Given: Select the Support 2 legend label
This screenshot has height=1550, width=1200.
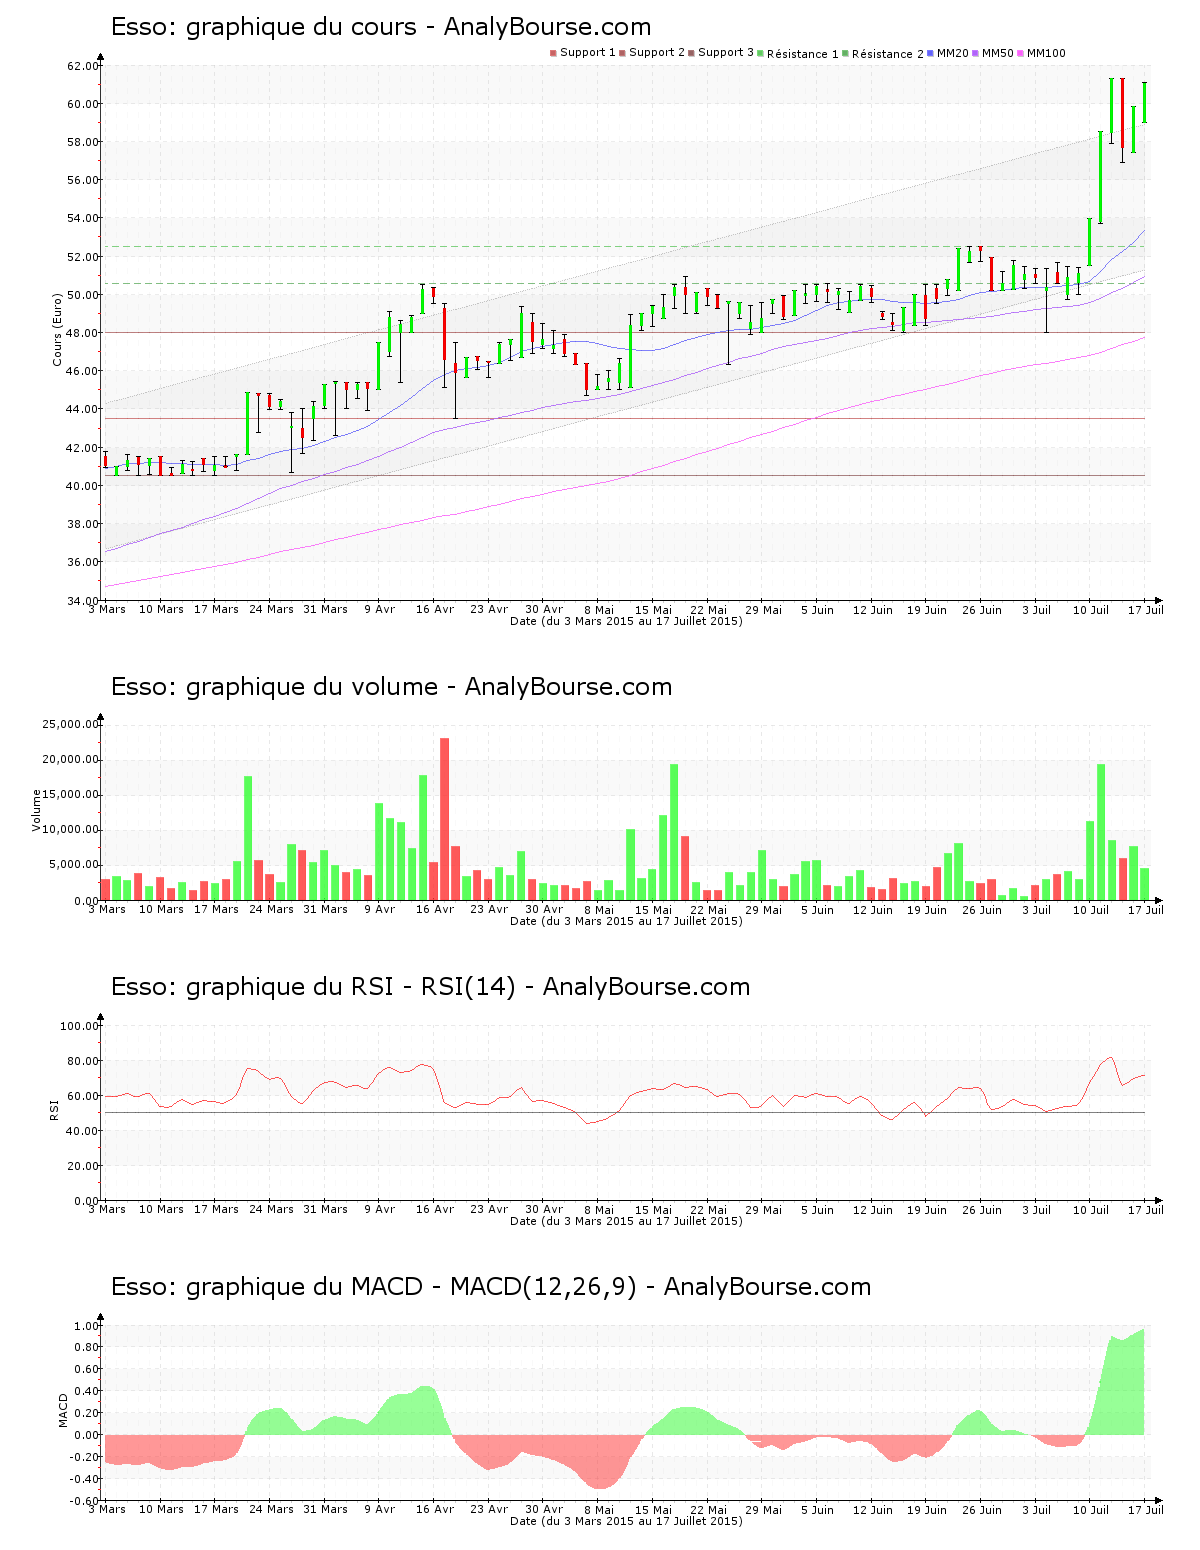Looking at the screenshot, I should 657,52.
